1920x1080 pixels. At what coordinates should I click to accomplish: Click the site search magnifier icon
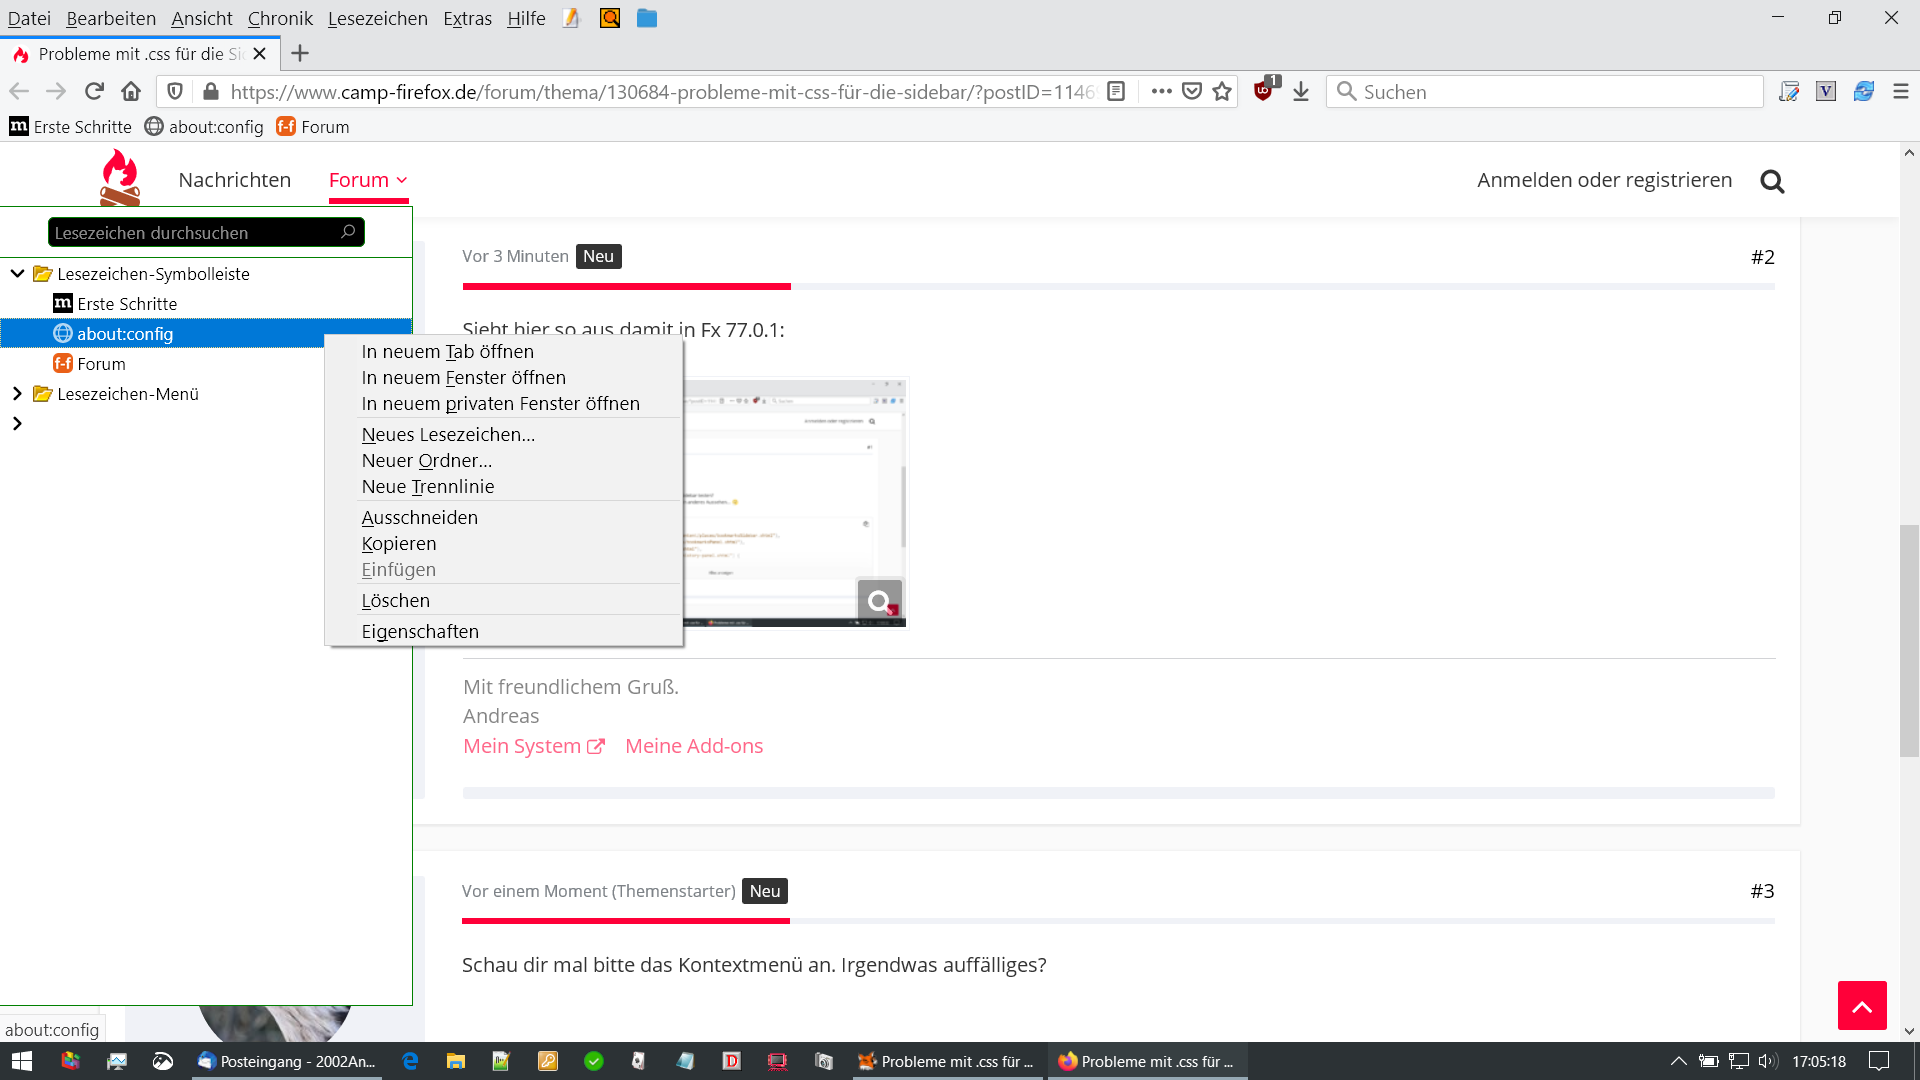pos(1772,181)
